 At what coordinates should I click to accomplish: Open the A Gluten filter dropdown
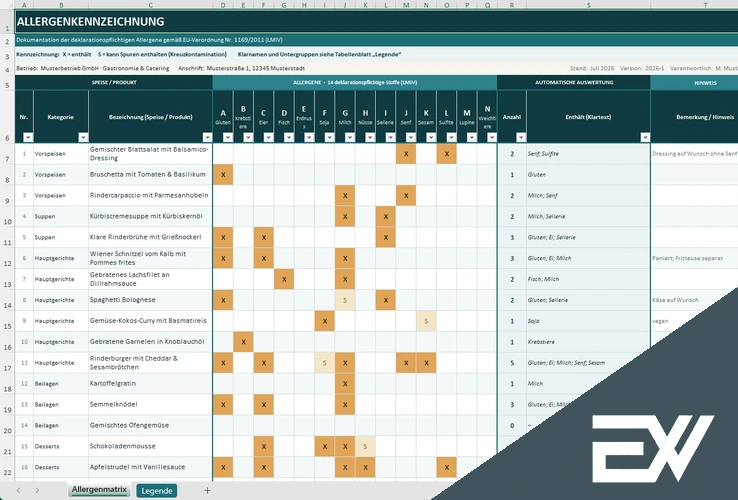point(228,137)
